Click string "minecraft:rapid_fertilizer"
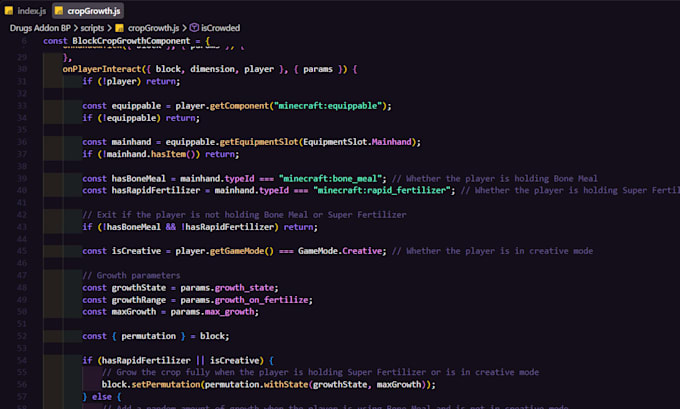The width and height of the screenshot is (680, 409). 382,190
